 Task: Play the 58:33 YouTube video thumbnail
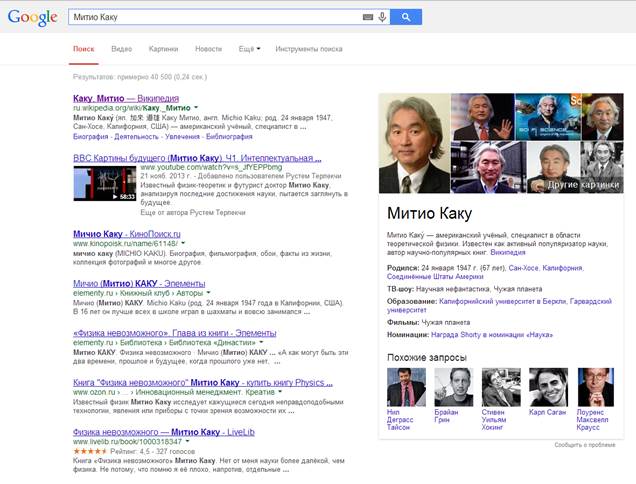(105, 183)
